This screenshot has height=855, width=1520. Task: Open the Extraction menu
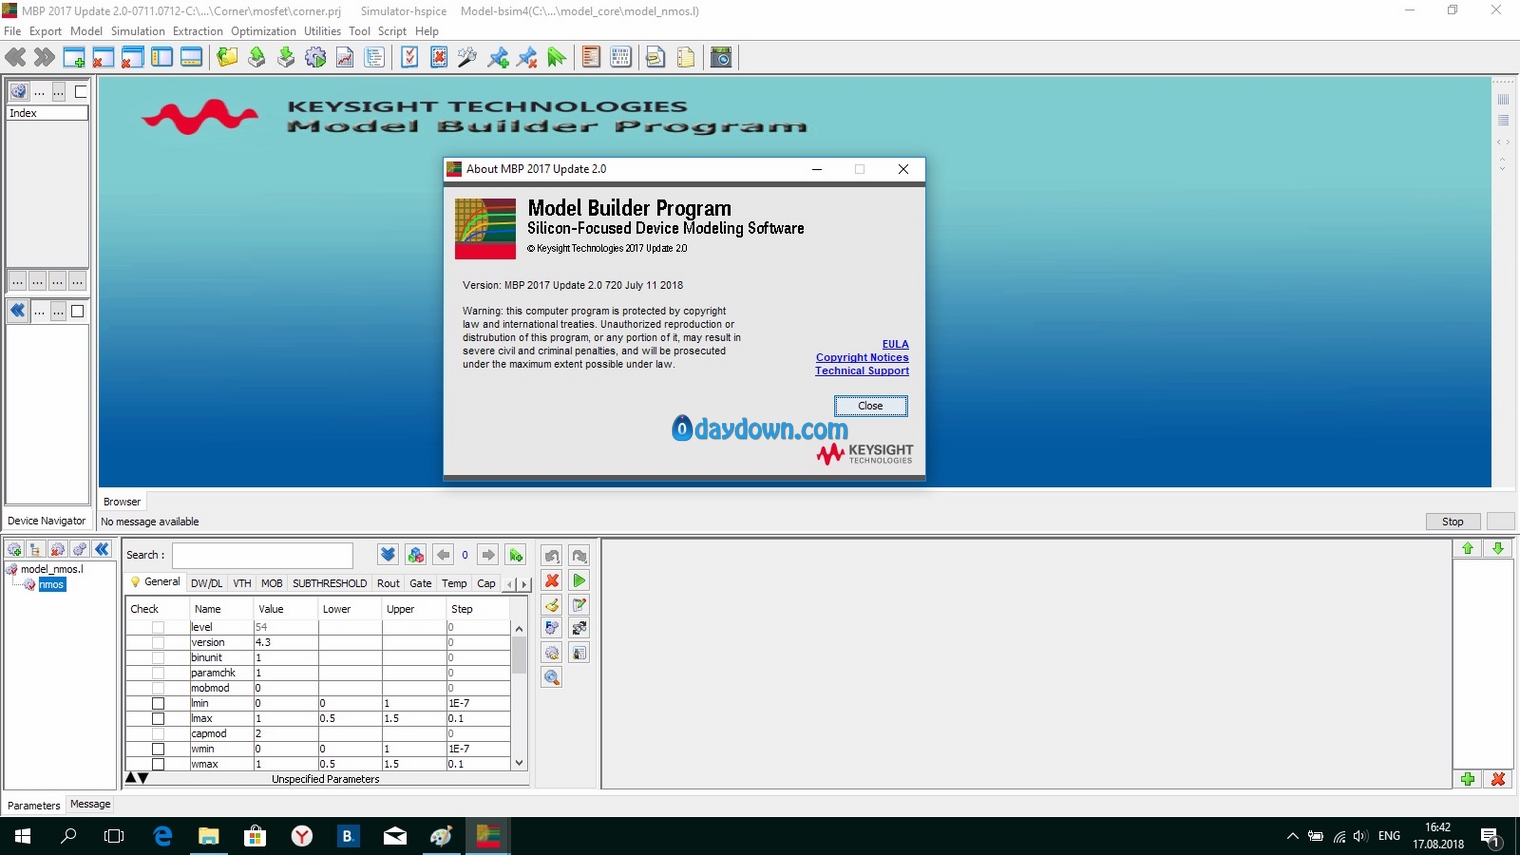198,31
